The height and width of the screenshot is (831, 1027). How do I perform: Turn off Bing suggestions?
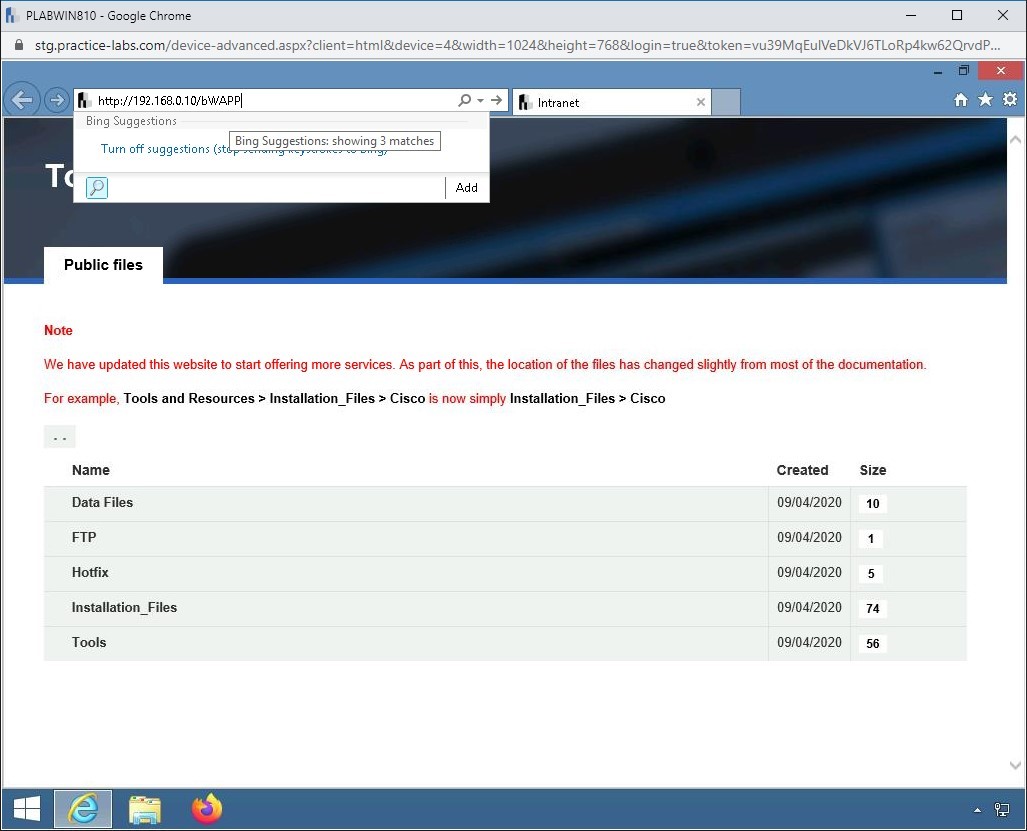click(x=153, y=148)
